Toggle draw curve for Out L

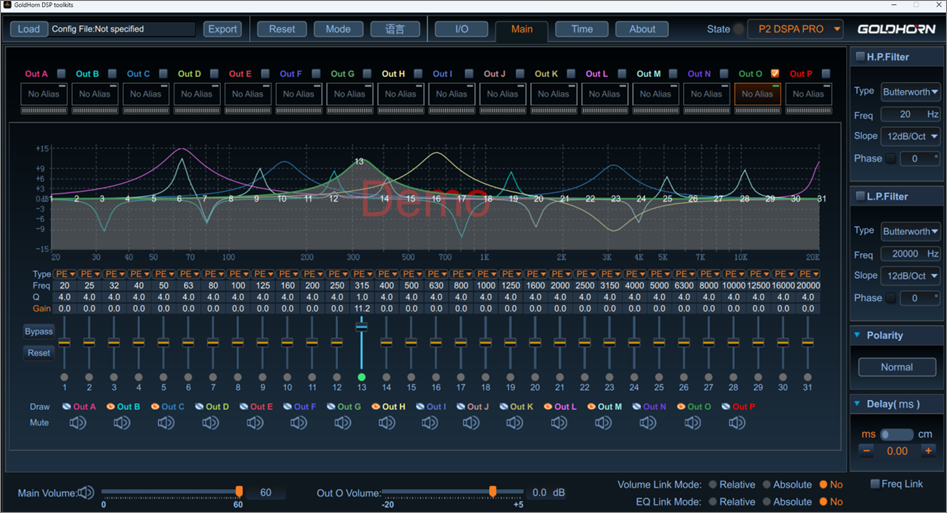tap(548, 407)
